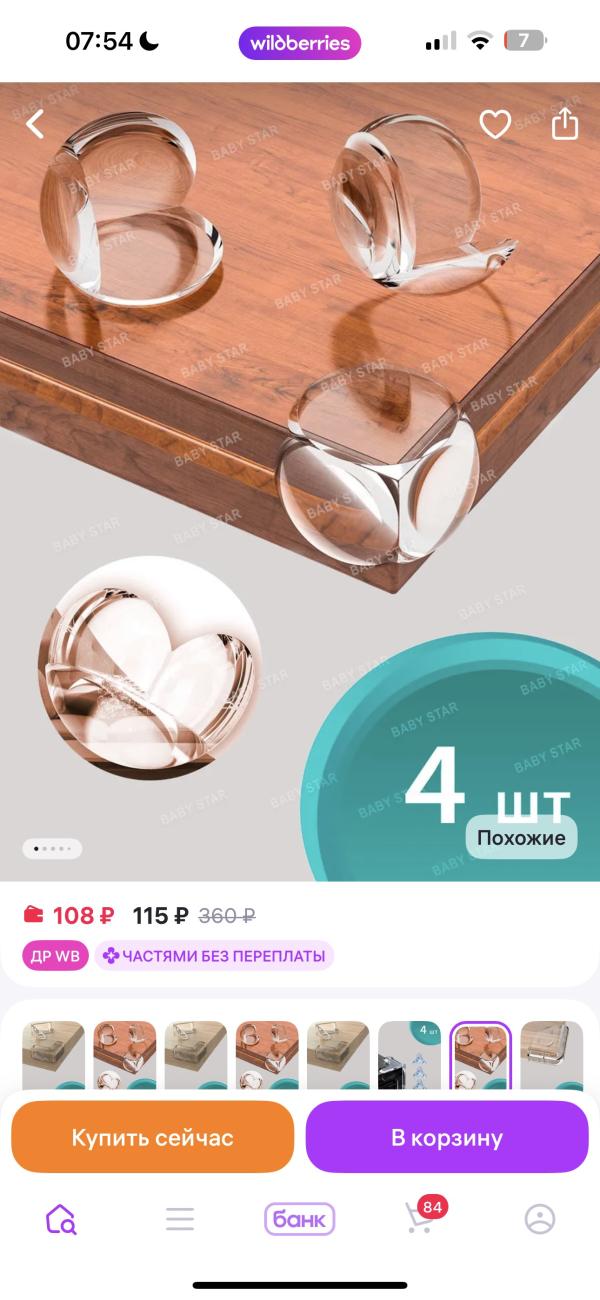The height and width of the screenshot is (1300, 600).
Task: Open the profile icon in bottom bar
Action: click(x=539, y=1219)
